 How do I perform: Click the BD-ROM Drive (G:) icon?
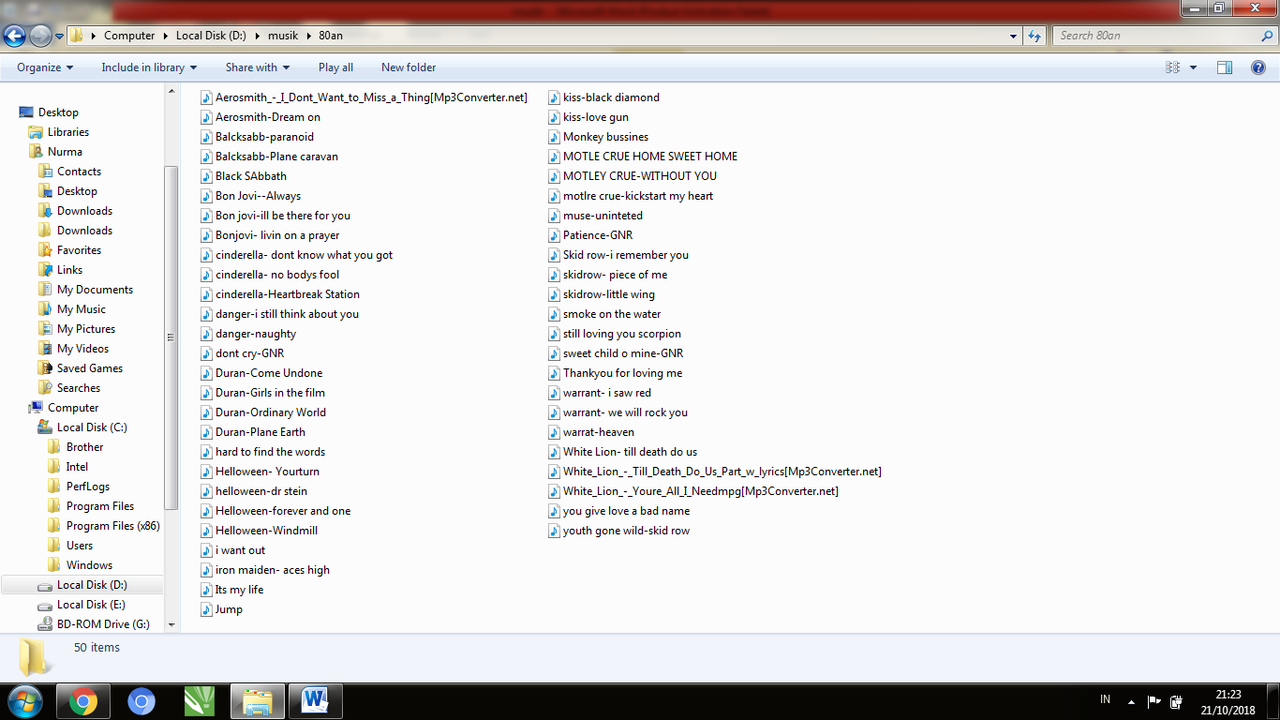[x=45, y=624]
